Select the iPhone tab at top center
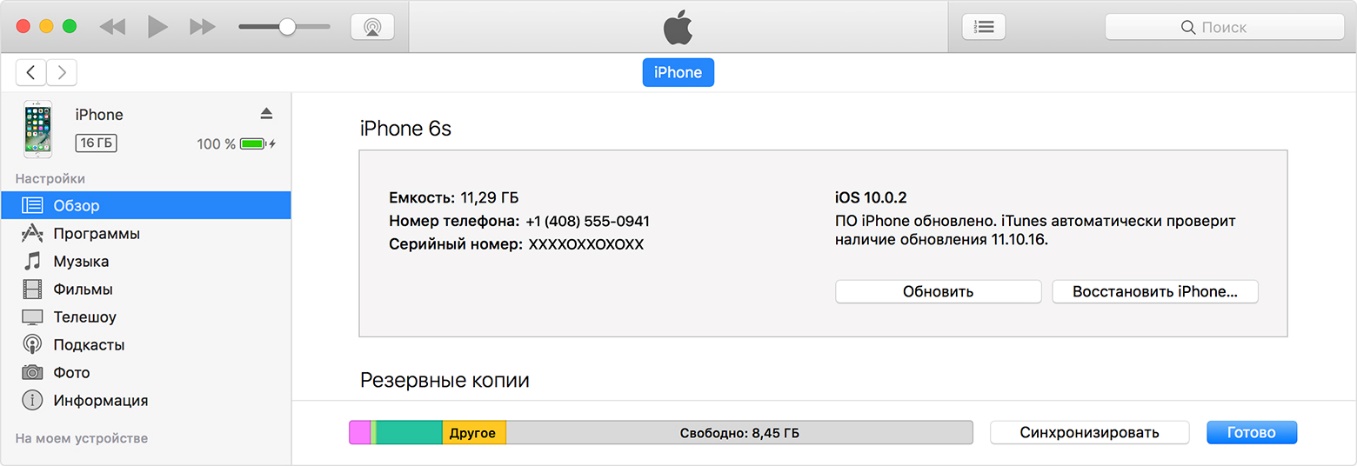The image size is (1357, 466). [678, 72]
